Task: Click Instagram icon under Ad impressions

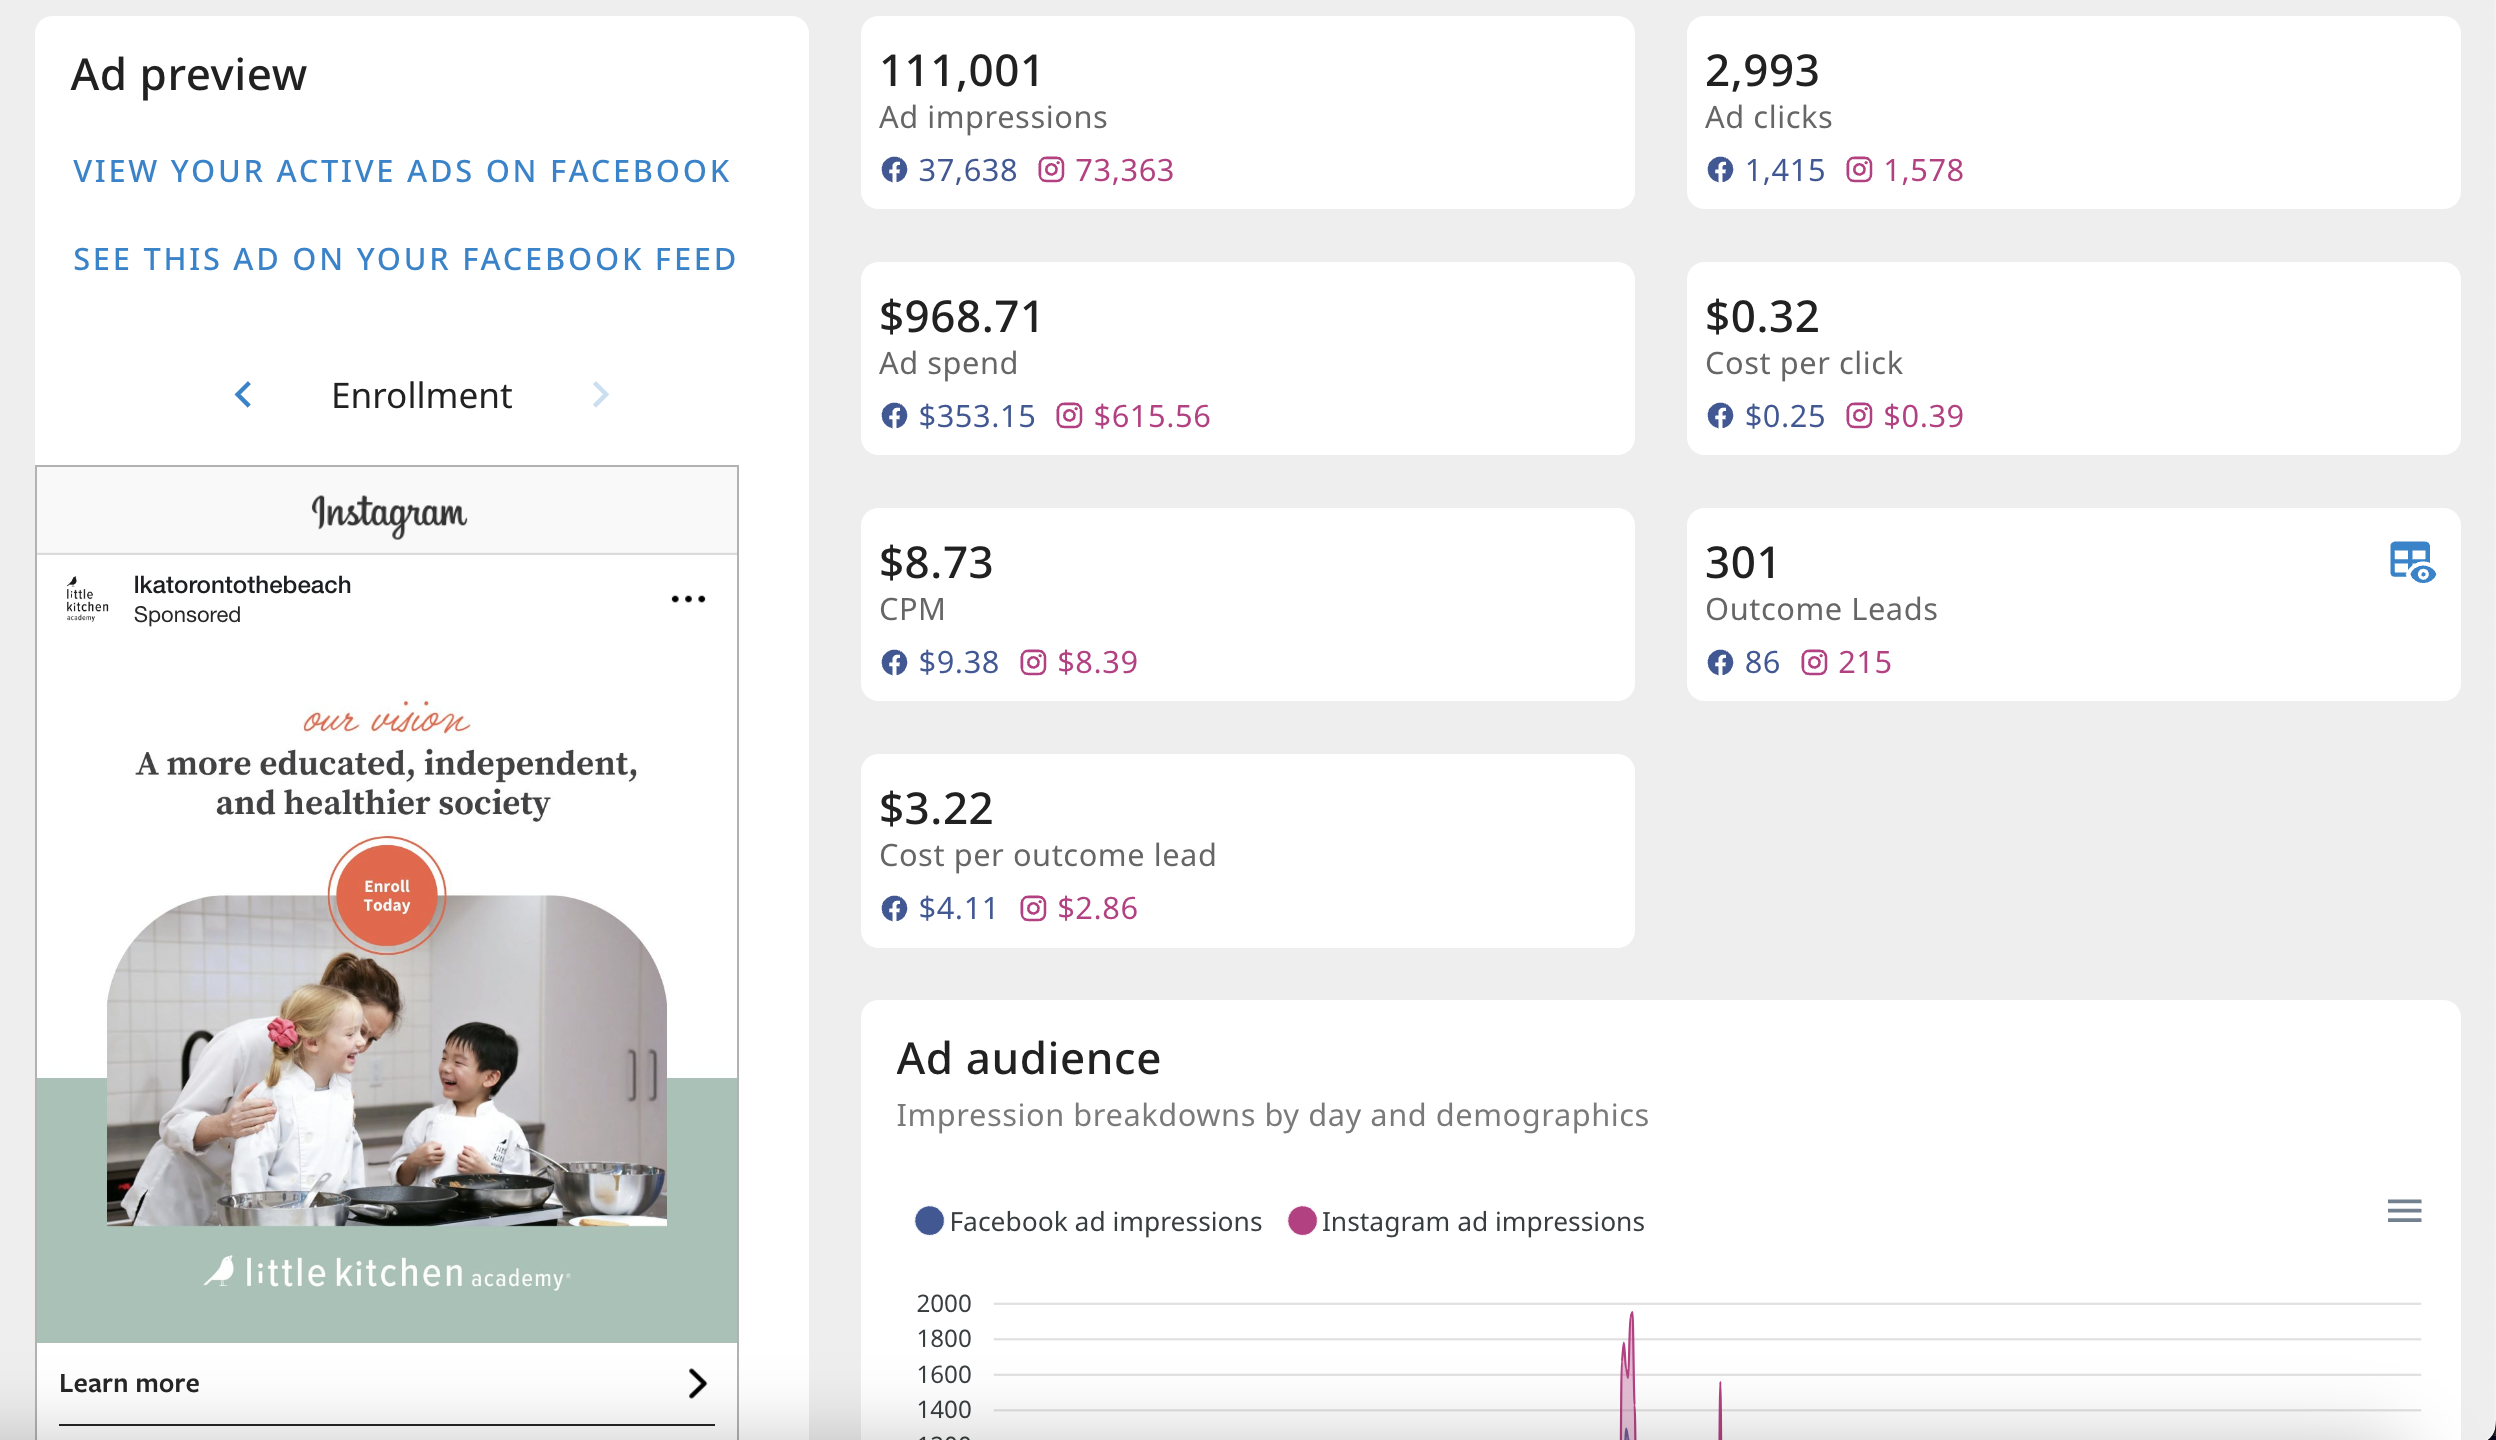Action: pos(1051,170)
